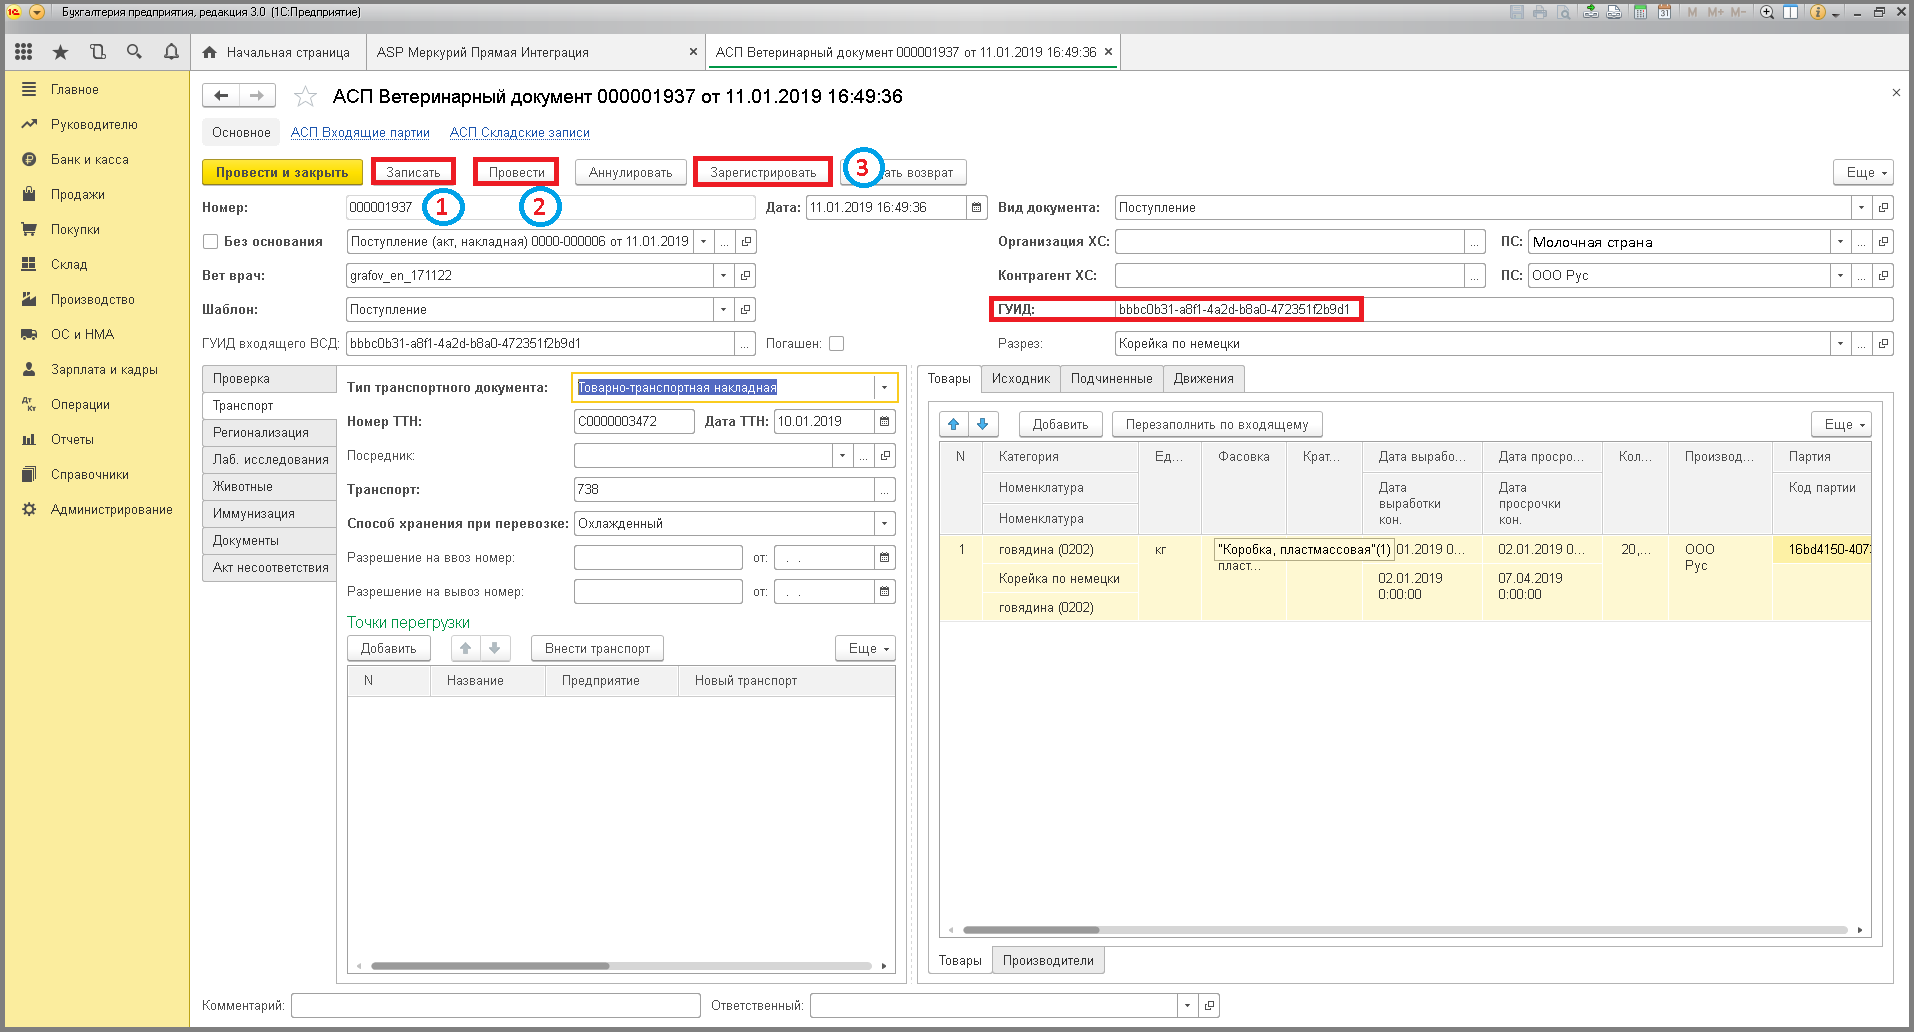This screenshot has width=1914, height=1032.
Task: Close the ASP Меркурий Прямая Интеграция tab
Action: pyautogui.click(x=693, y=52)
